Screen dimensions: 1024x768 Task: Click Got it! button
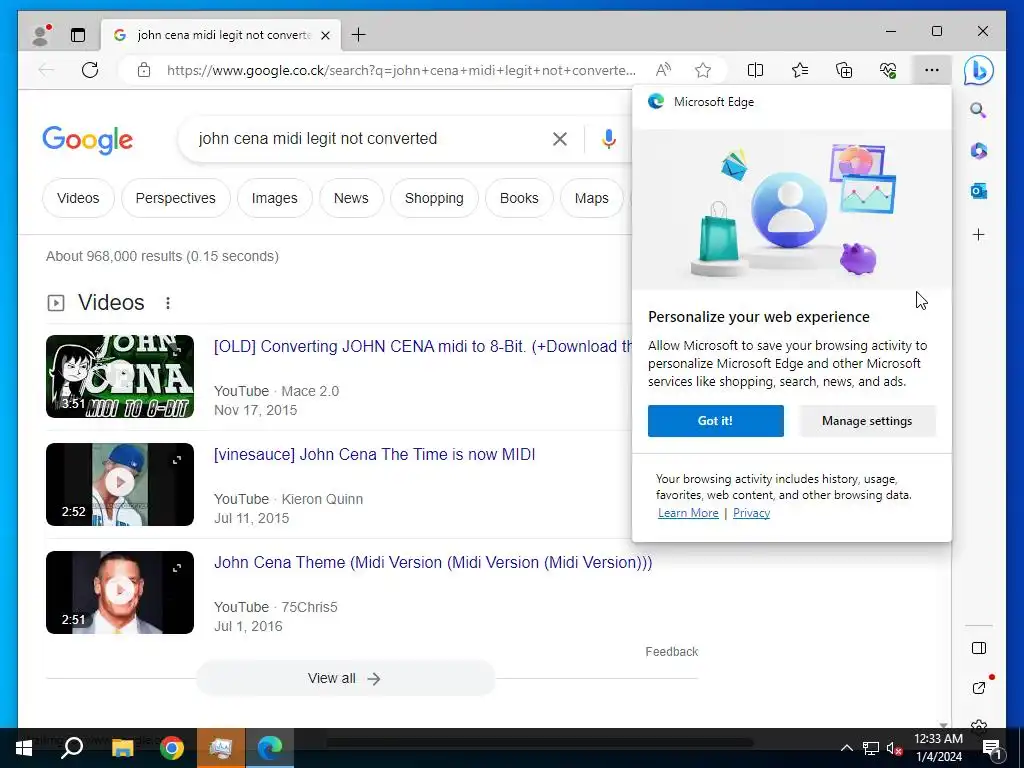716,421
